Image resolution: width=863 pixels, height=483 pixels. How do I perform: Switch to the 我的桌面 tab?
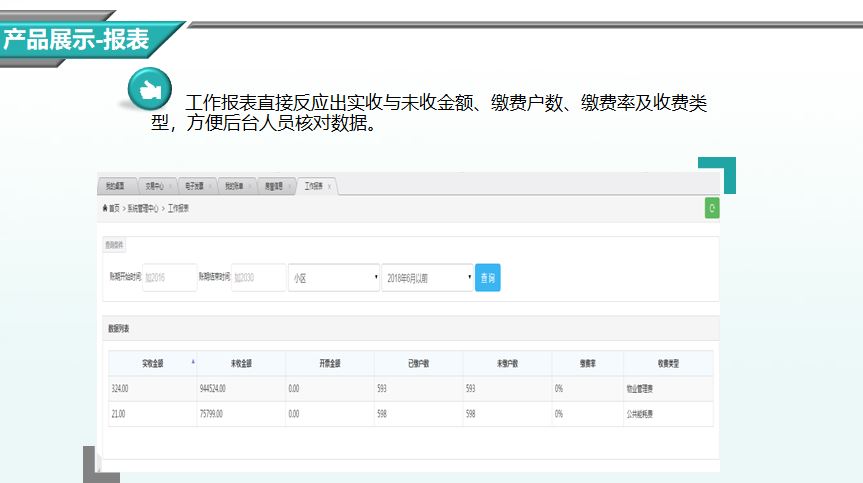pos(116,186)
